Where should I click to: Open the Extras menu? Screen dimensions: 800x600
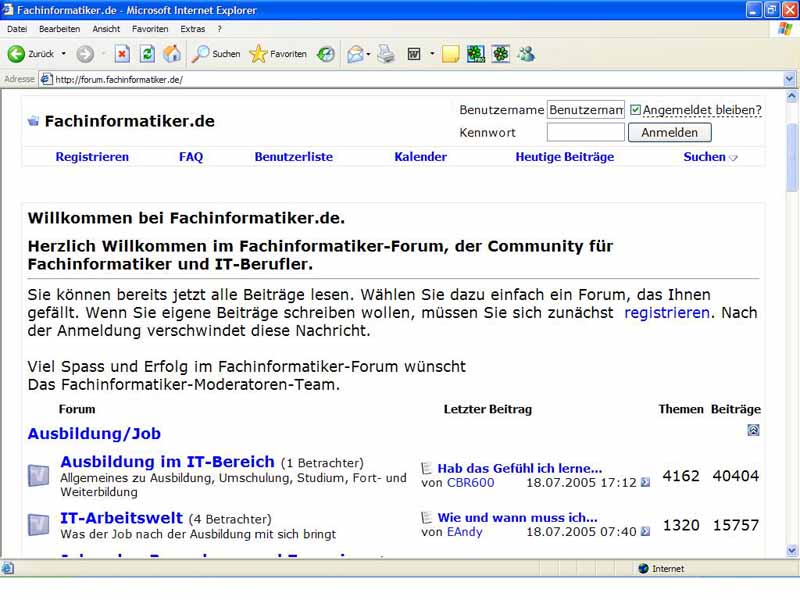(x=192, y=29)
